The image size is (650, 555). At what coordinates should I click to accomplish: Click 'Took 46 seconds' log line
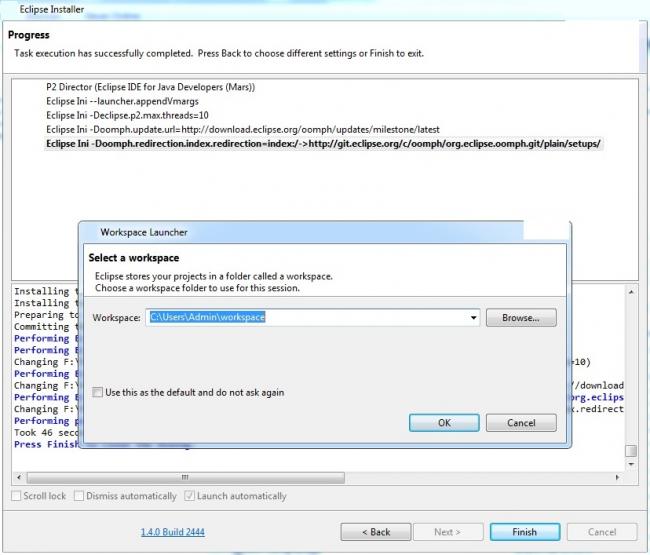click(46, 433)
